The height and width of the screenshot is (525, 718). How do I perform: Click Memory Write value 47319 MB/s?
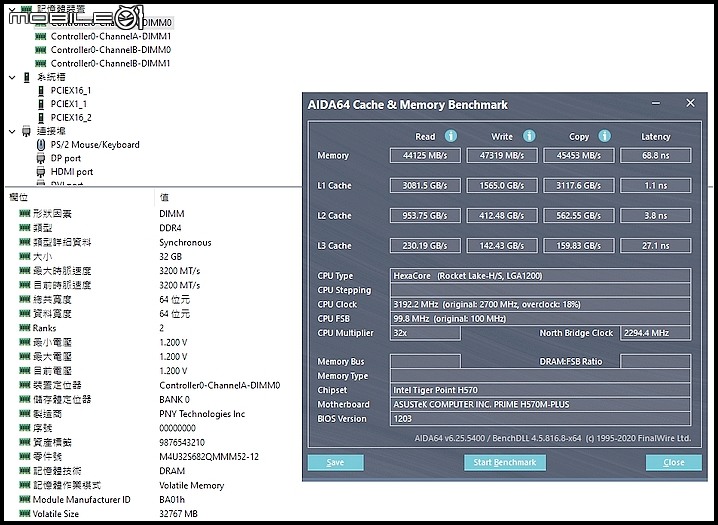[x=502, y=156]
